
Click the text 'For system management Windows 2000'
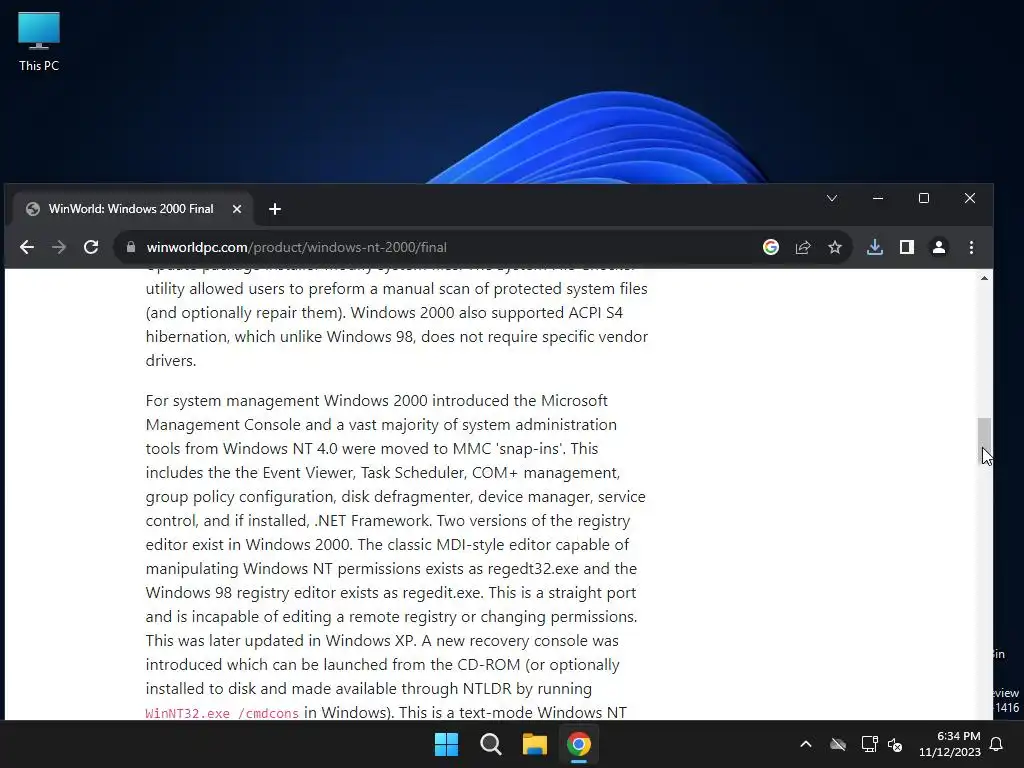point(287,400)
